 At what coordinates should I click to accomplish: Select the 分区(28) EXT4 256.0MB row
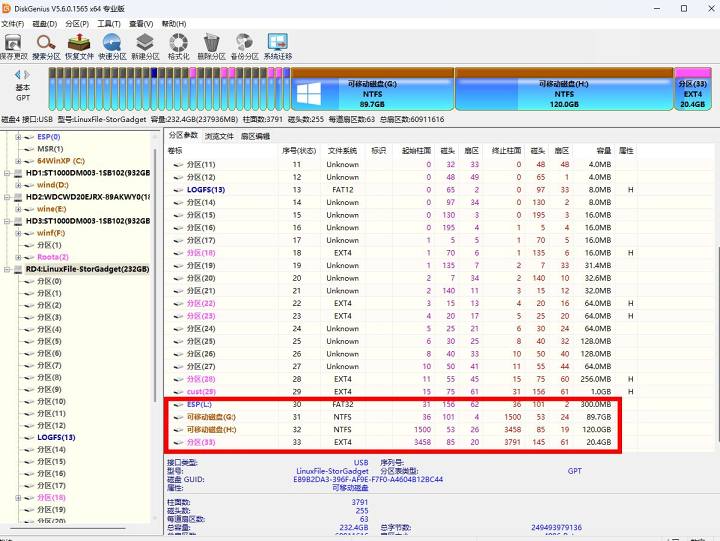(x=401, y=379)
